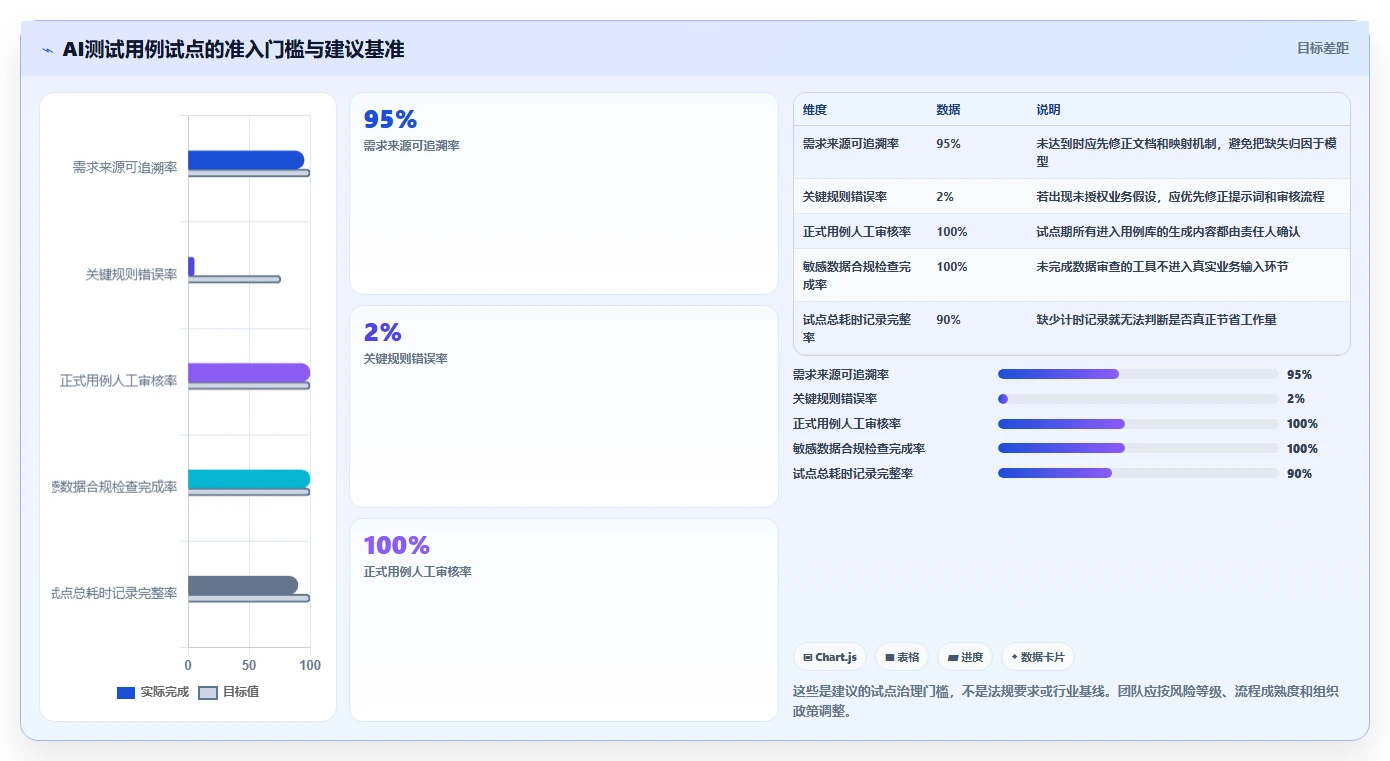
Task: Click the 关键规则错误率 chart axis label
Action: pos(131,274)
